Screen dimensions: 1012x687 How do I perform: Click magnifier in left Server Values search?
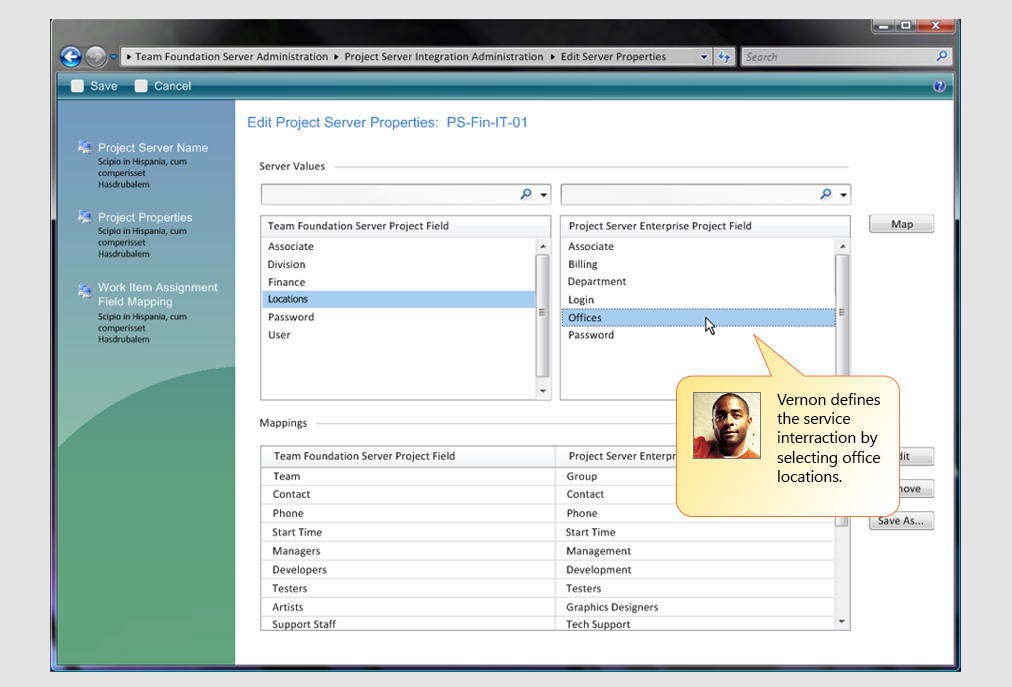(x=526, y=194)
